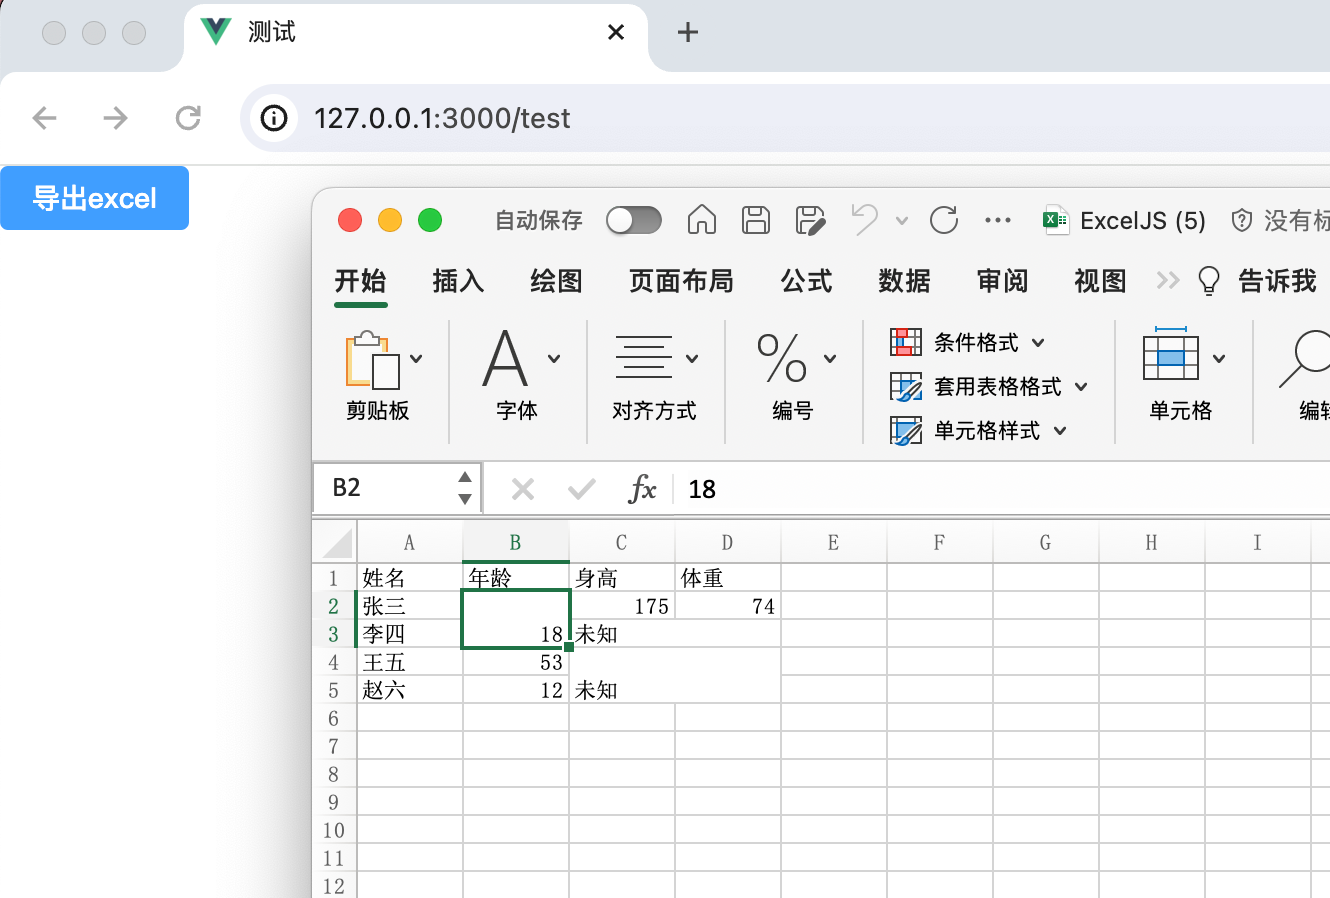Open the 单元格样式 menu
The image size is (1330, 898).
pos(979,430)
